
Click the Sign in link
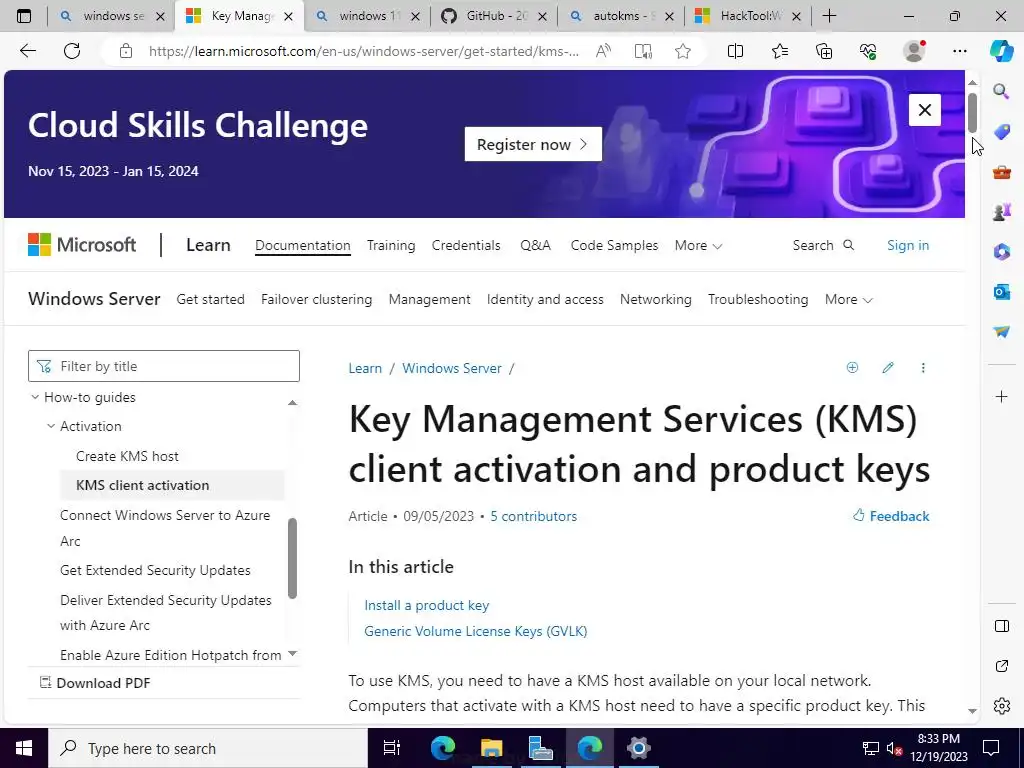[x=908, y=246]
